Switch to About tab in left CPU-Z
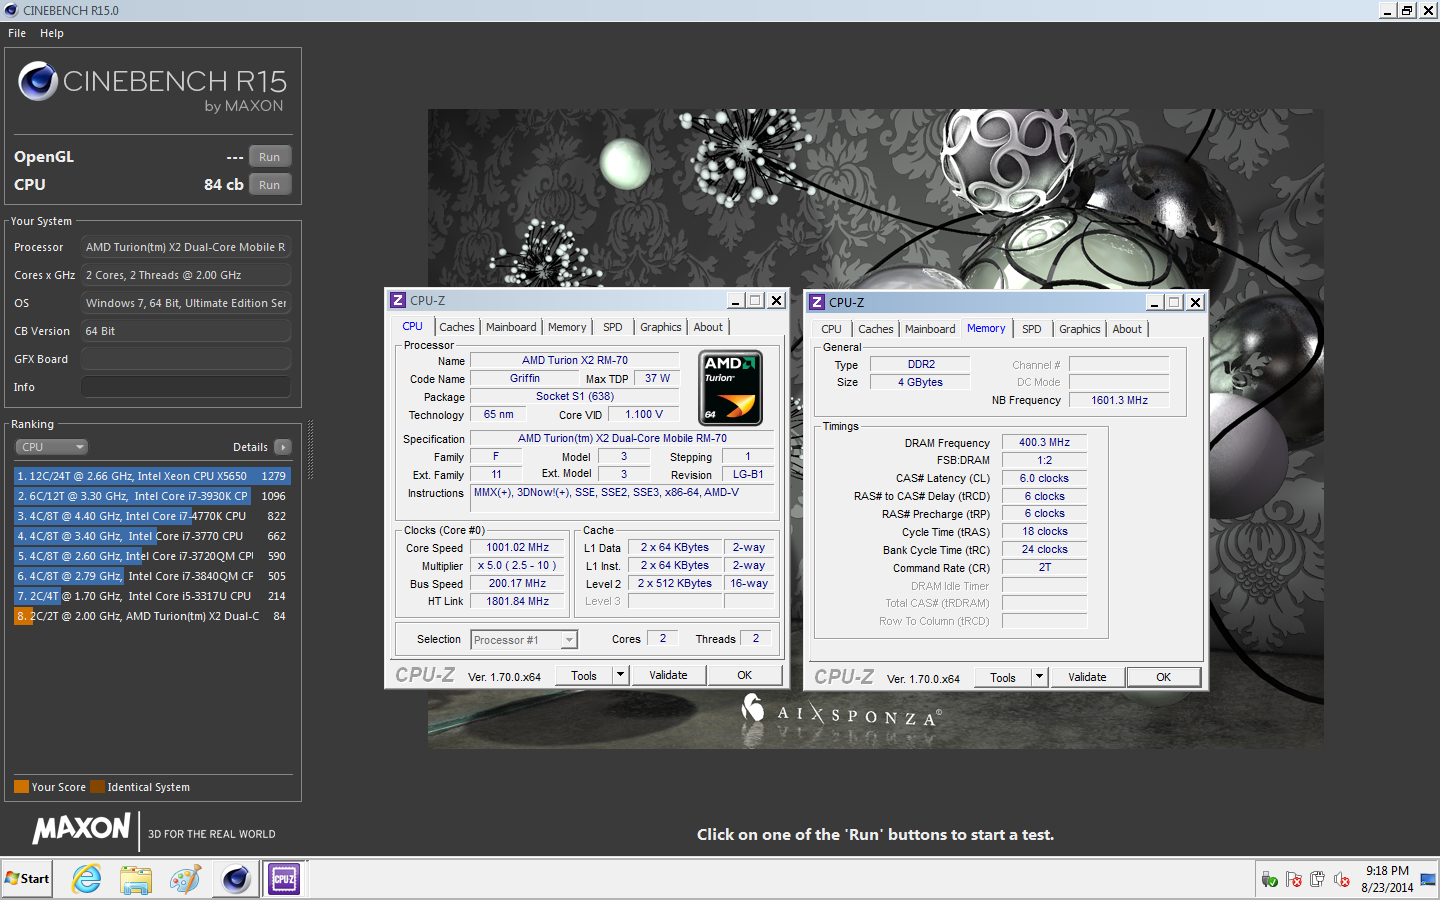The height and width of the screenshot is (900, 1440). (x=708, y=327)
